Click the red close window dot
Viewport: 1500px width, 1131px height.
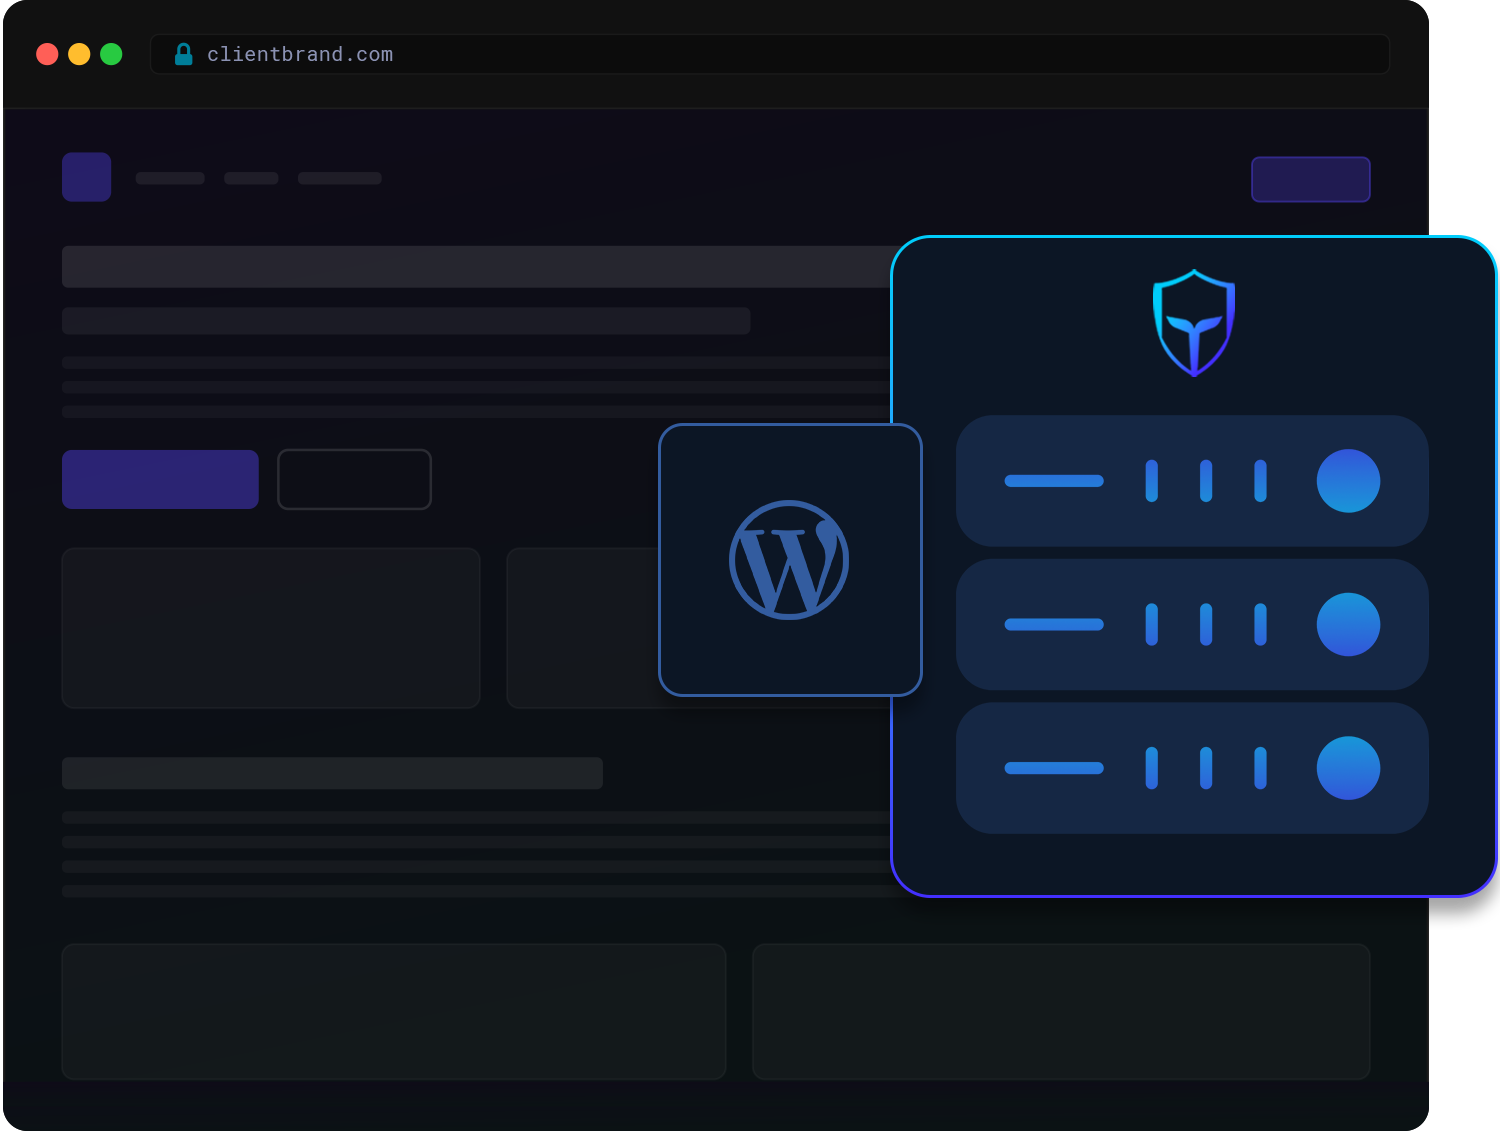point(47,54)
